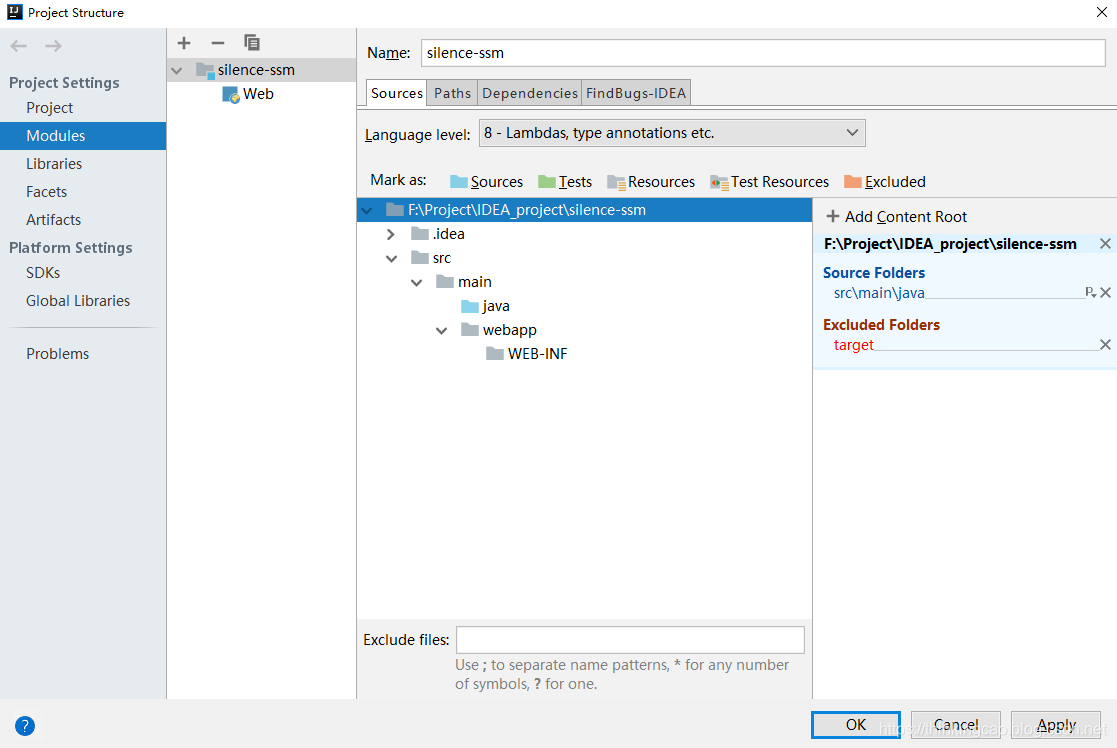This screenshot has height=748, width=1117.
Task: Add a new module with plus icon
Action: point(184,43)
